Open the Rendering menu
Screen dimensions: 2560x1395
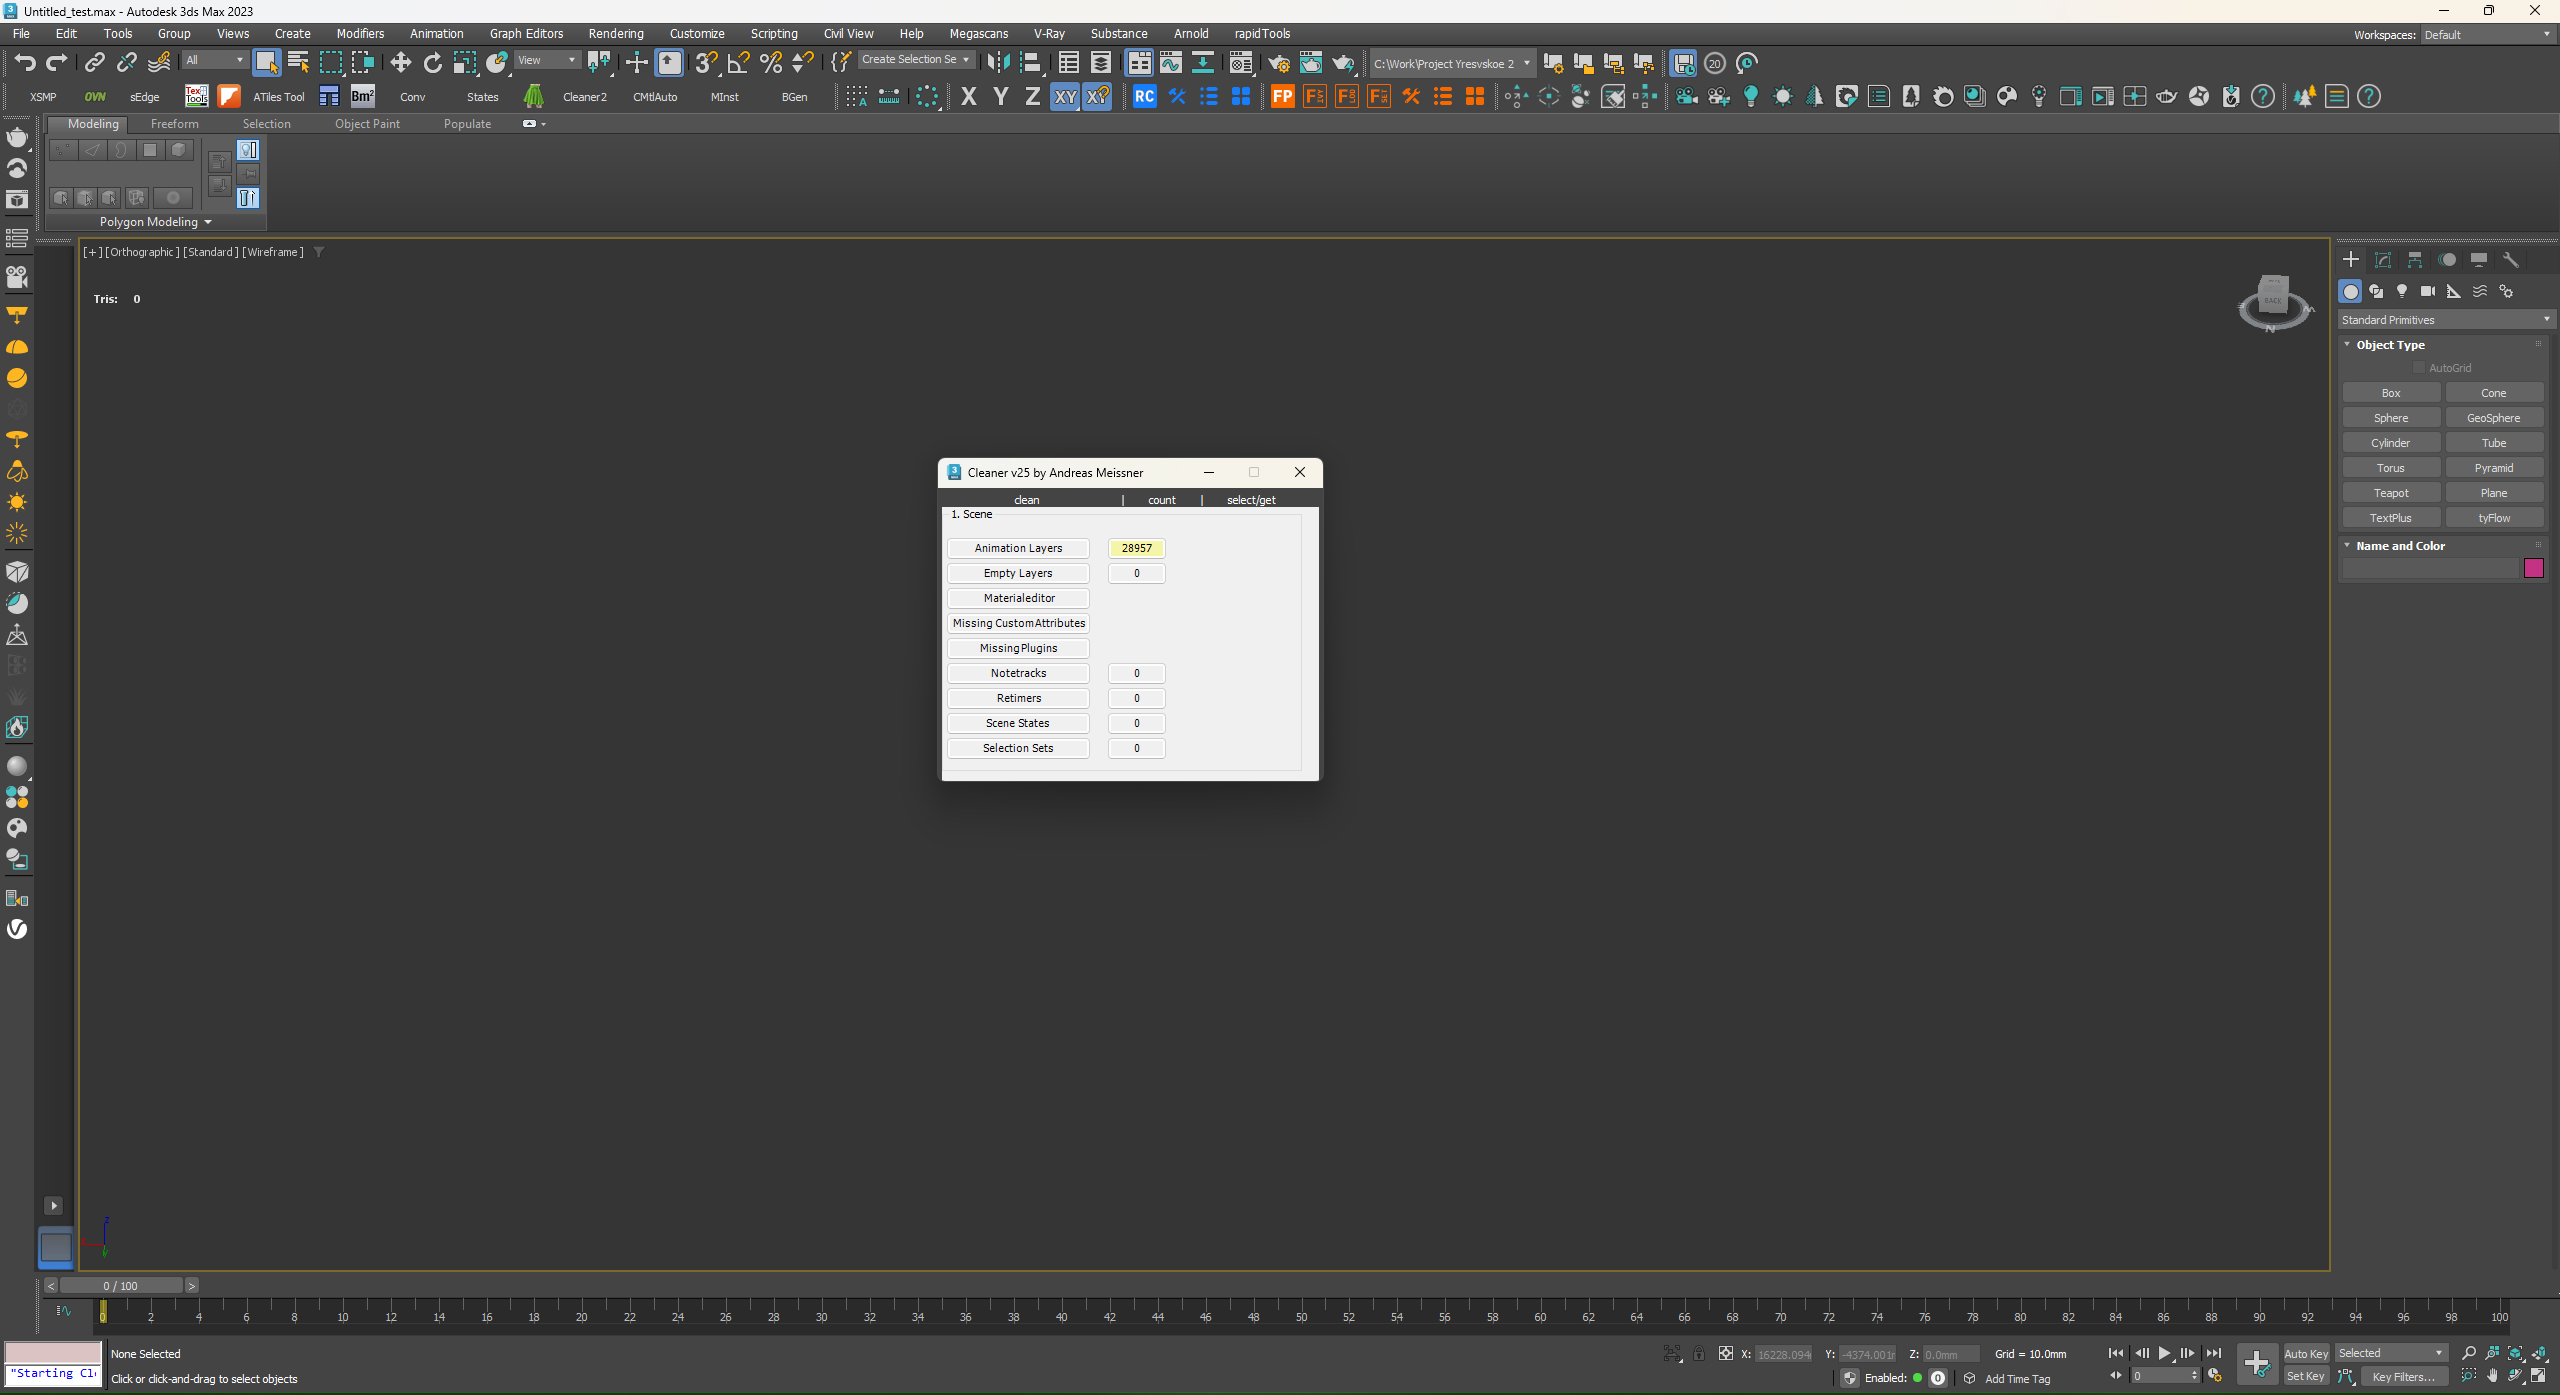[x=615, y=34]
